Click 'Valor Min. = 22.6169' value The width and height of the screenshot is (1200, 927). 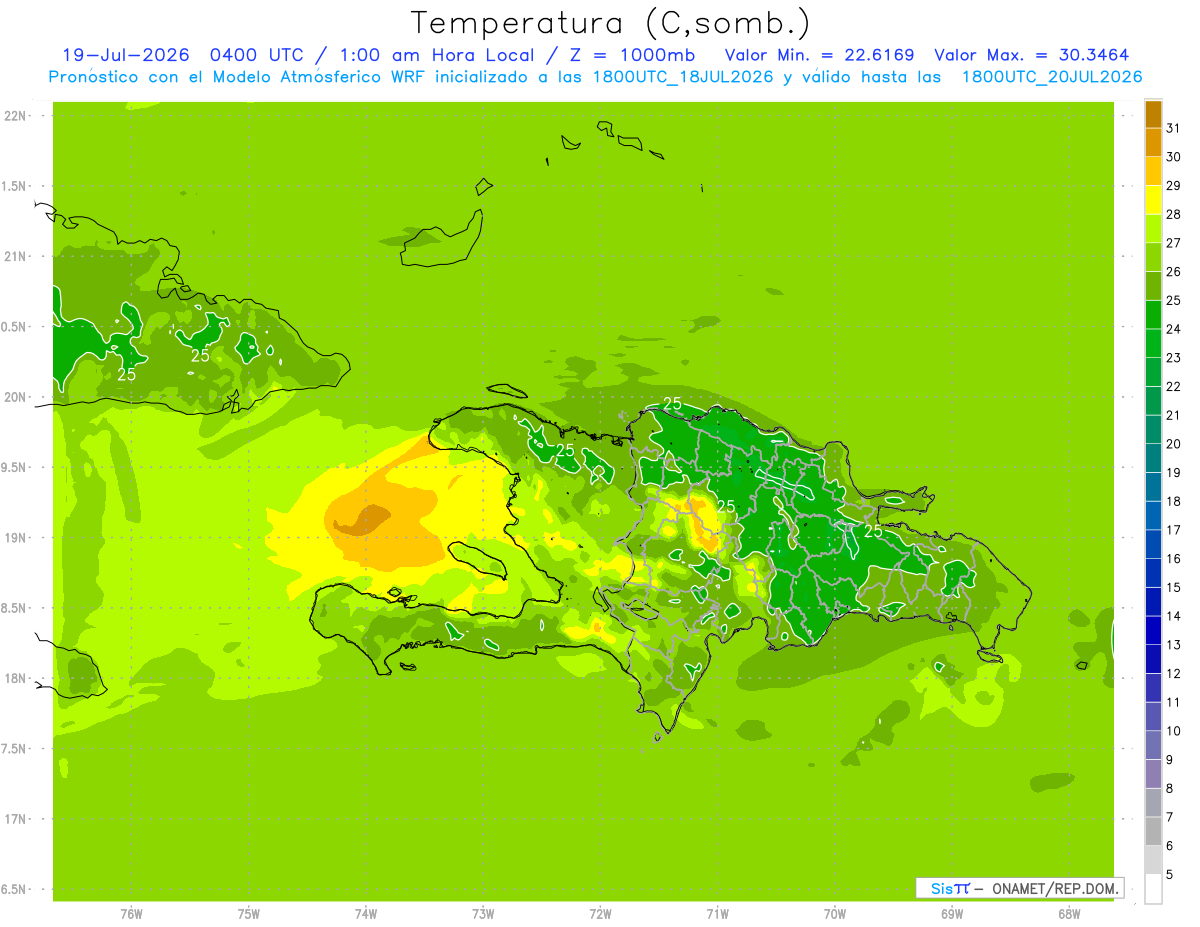tap(819, 55)
